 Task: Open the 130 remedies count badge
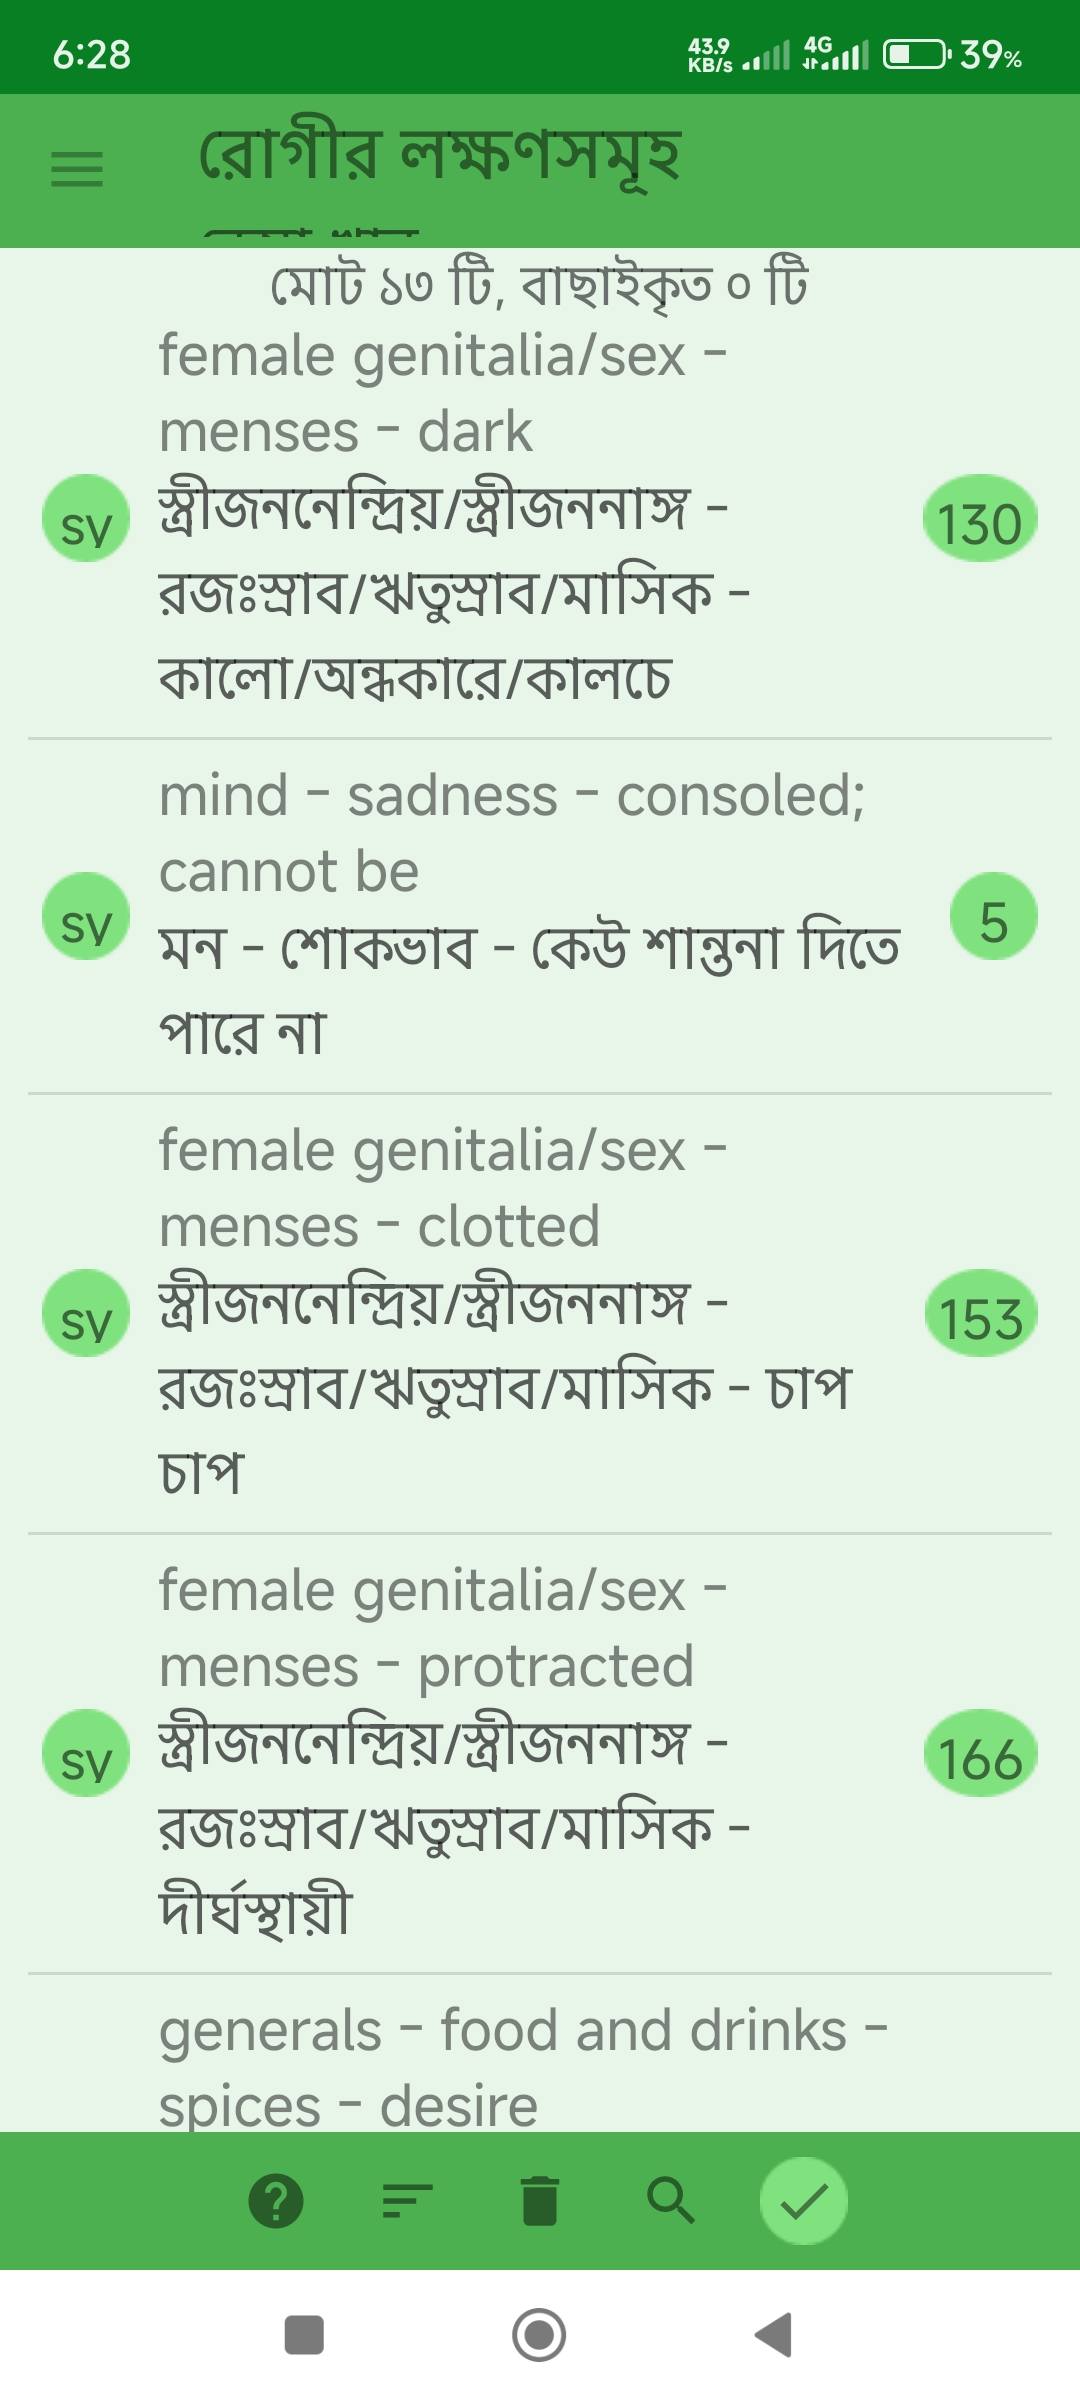click(x=980, y=518)
